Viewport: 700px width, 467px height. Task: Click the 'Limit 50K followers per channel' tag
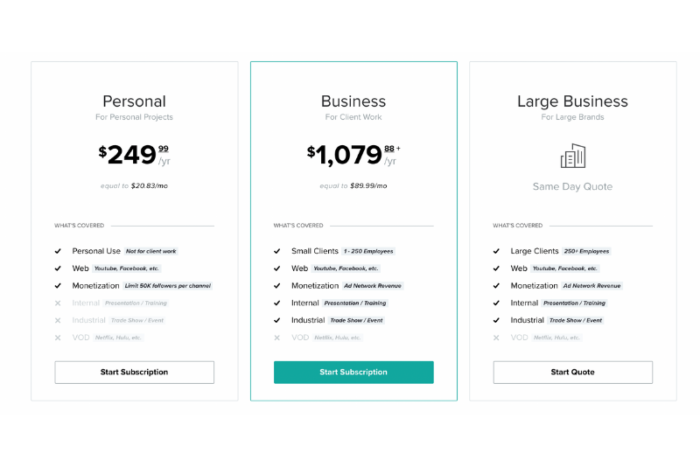click(168, 286)
